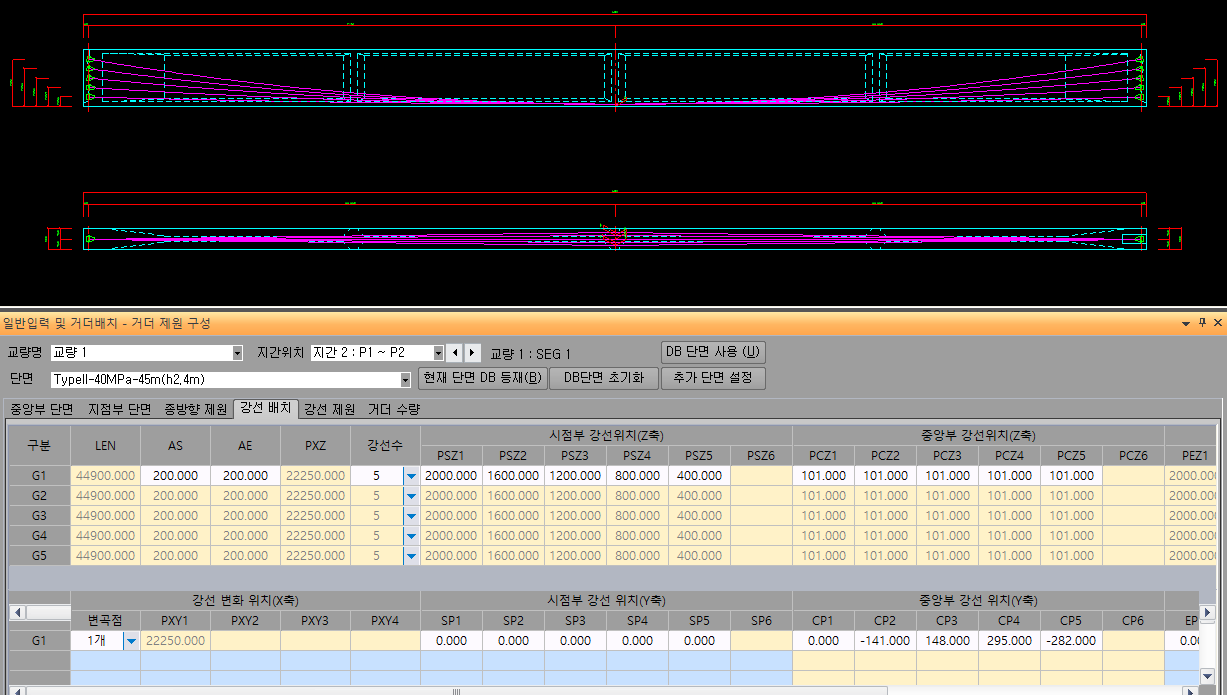
Task: Click PSZ2 cell 1600.000 in row G1
Action: [513, 476]
